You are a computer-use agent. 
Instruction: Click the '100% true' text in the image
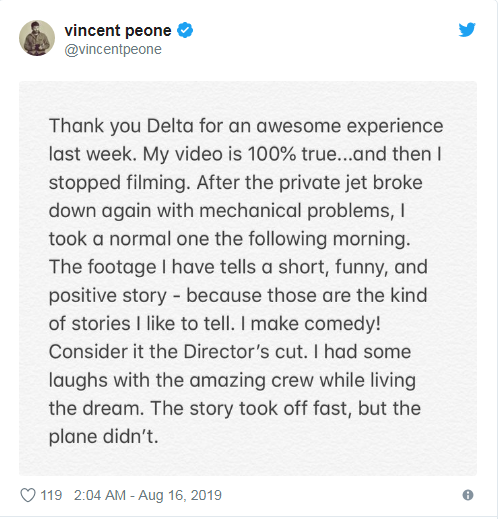point(292,154)
